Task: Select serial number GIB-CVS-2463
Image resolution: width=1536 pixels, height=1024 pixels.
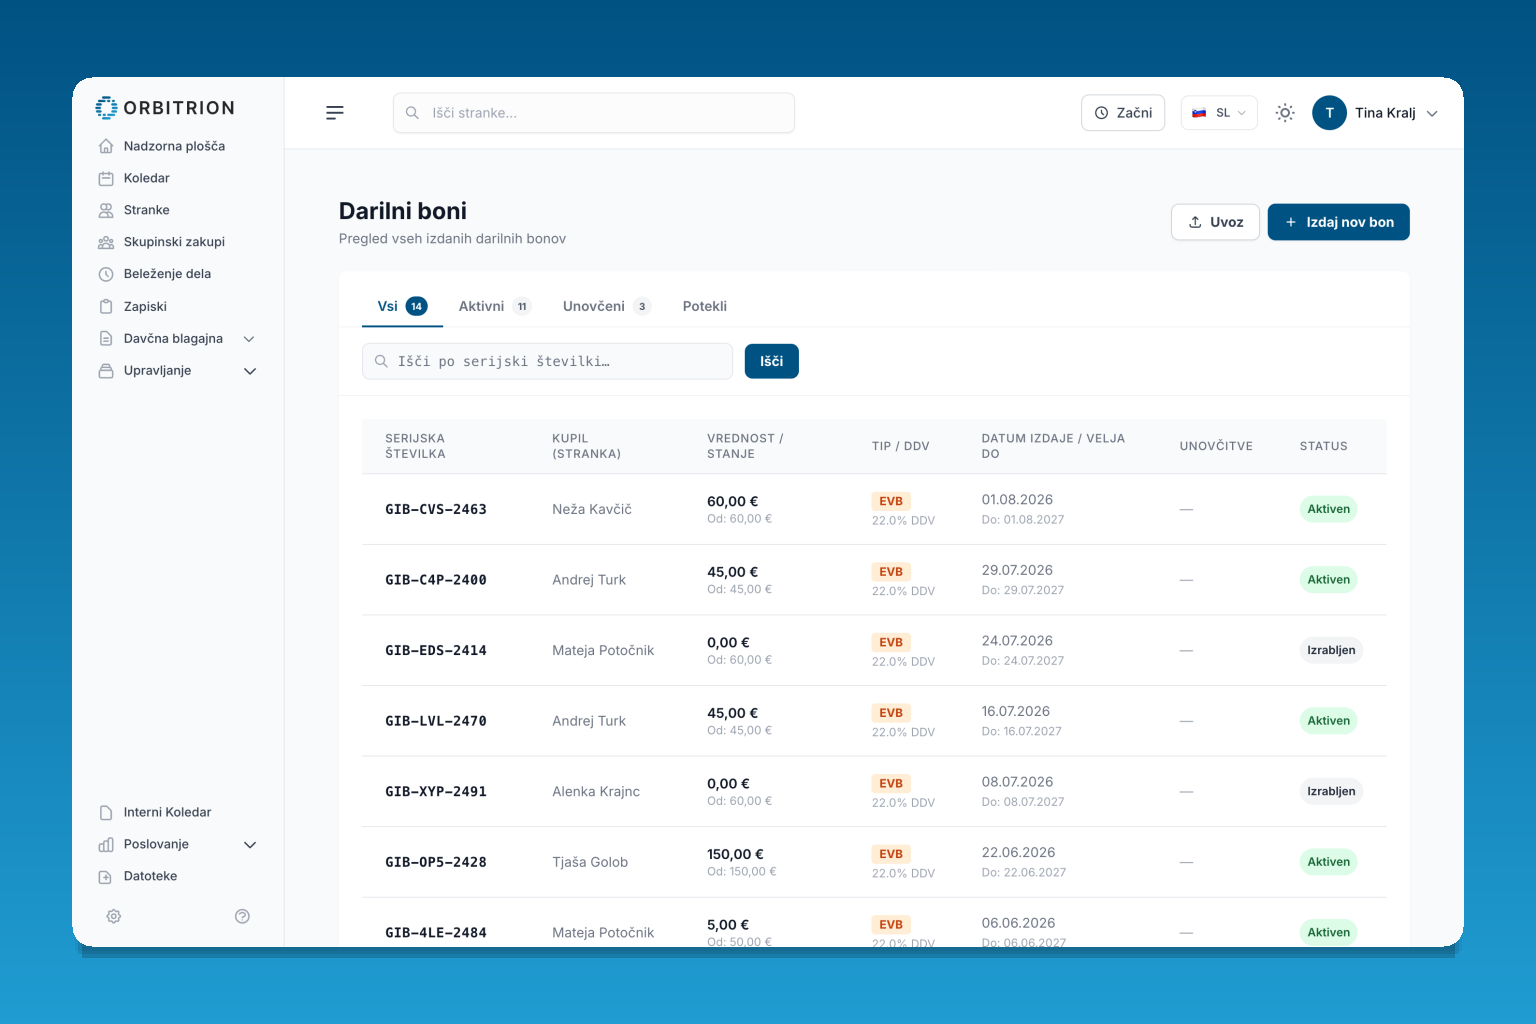Action: coord(436,509)
